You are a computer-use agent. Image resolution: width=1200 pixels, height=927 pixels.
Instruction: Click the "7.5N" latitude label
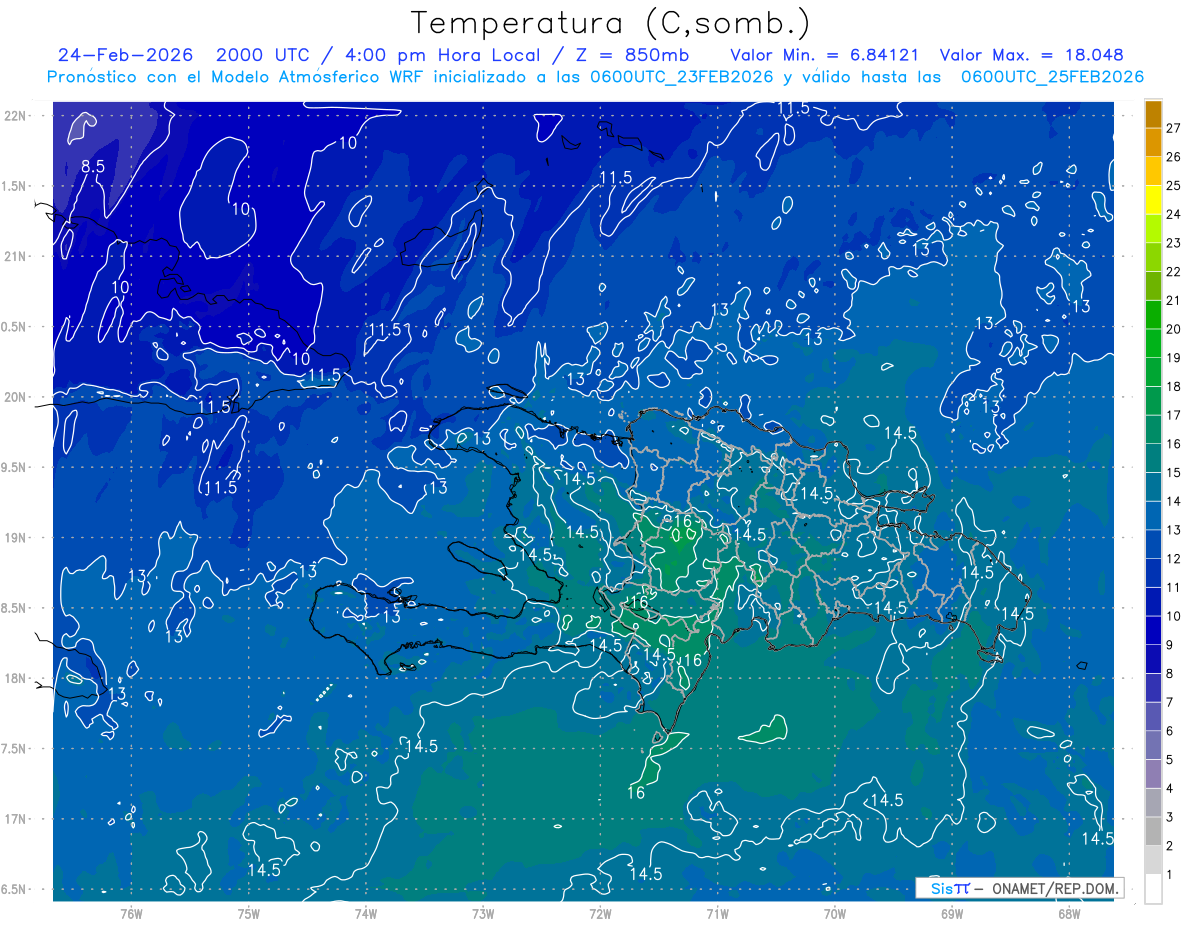14,748
